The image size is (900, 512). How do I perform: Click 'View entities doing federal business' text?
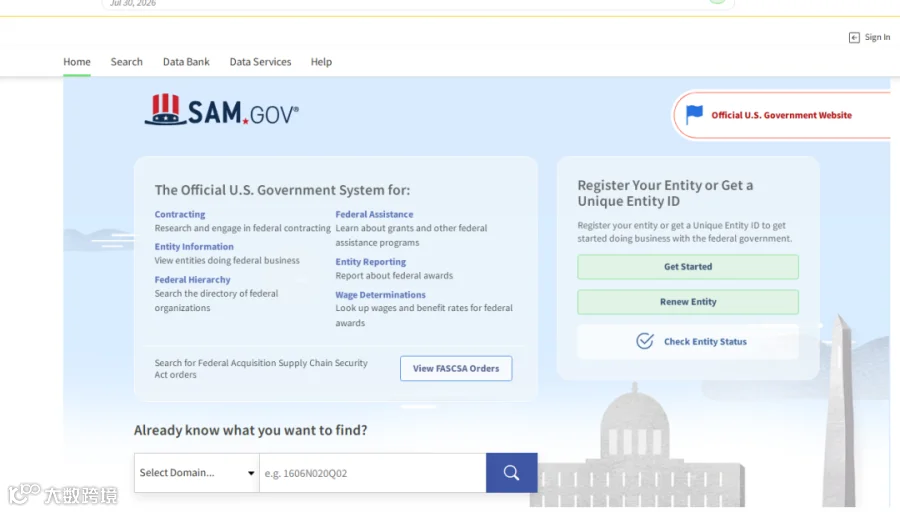(227, 260)
